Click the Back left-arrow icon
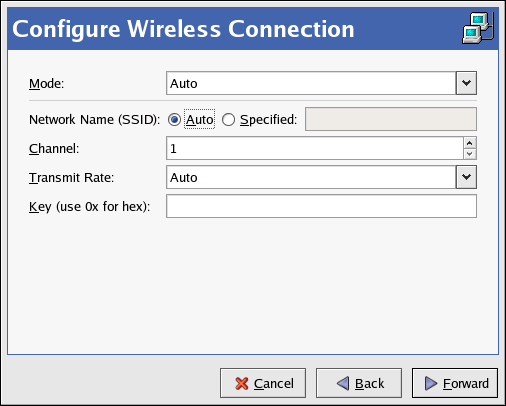The width and height of the screenshot is (506, 406). tap(343, 383)
